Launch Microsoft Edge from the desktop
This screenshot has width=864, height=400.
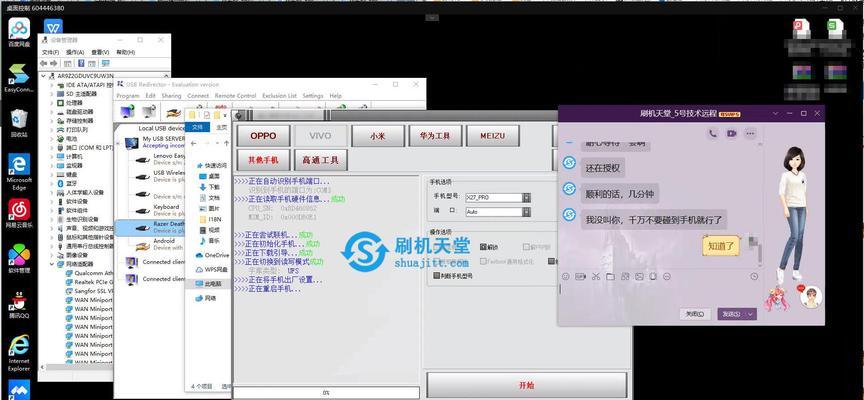point(19,171)
